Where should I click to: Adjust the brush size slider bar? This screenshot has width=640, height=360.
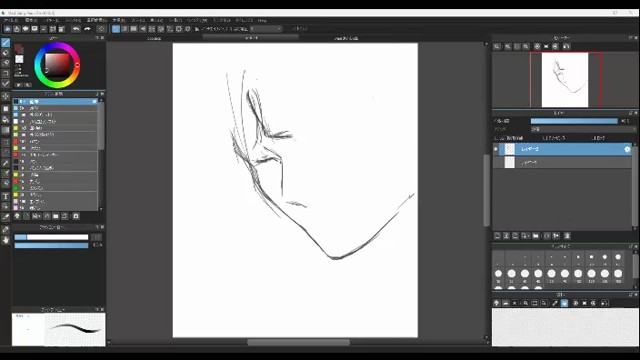pos(51,237)
